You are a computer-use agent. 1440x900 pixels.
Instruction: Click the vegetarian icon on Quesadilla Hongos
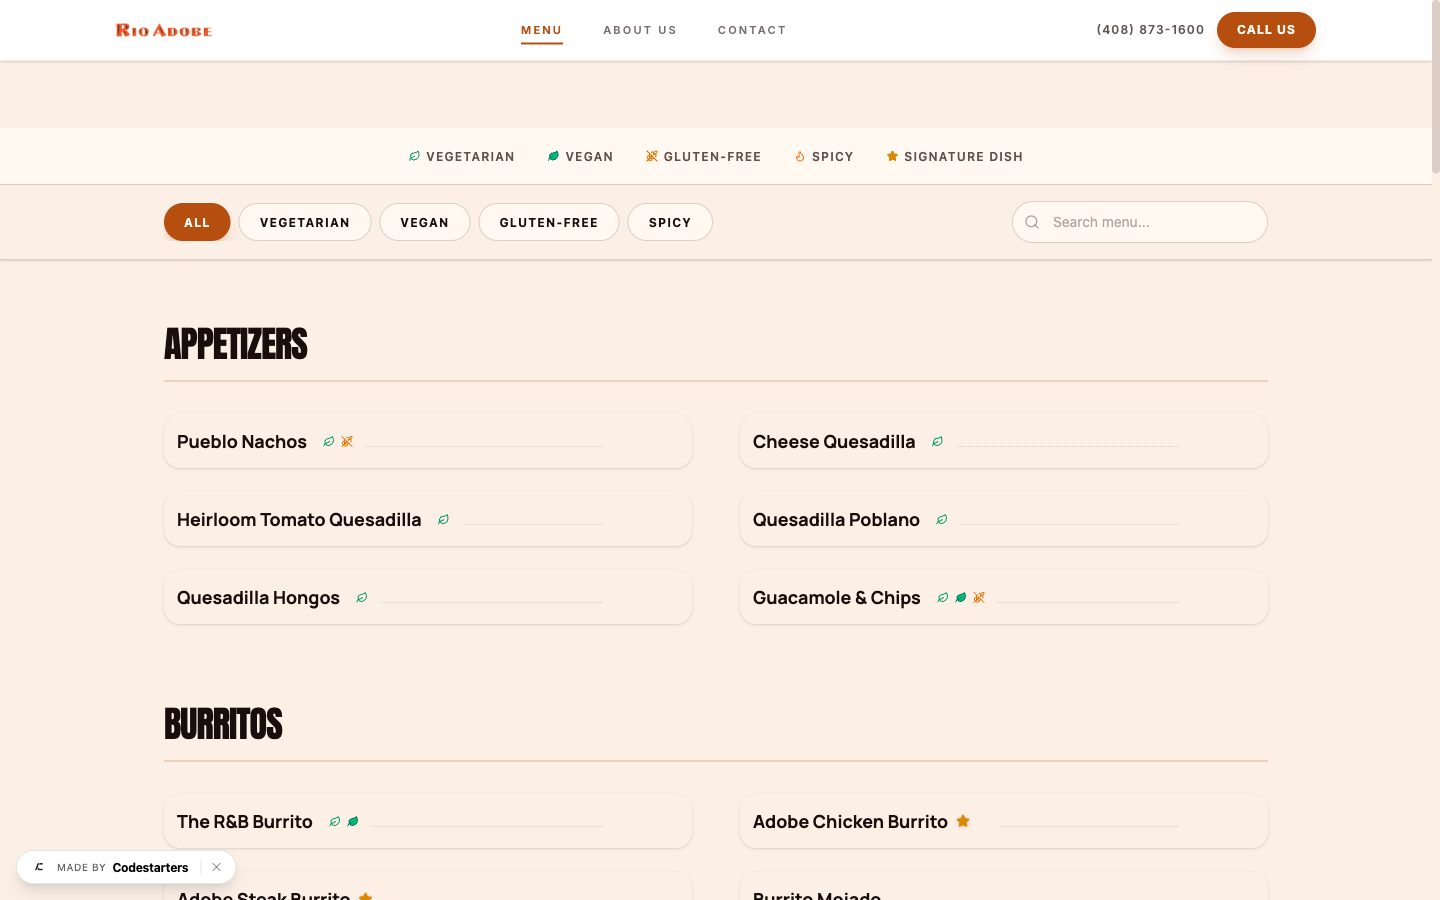[x=362, y=597]
